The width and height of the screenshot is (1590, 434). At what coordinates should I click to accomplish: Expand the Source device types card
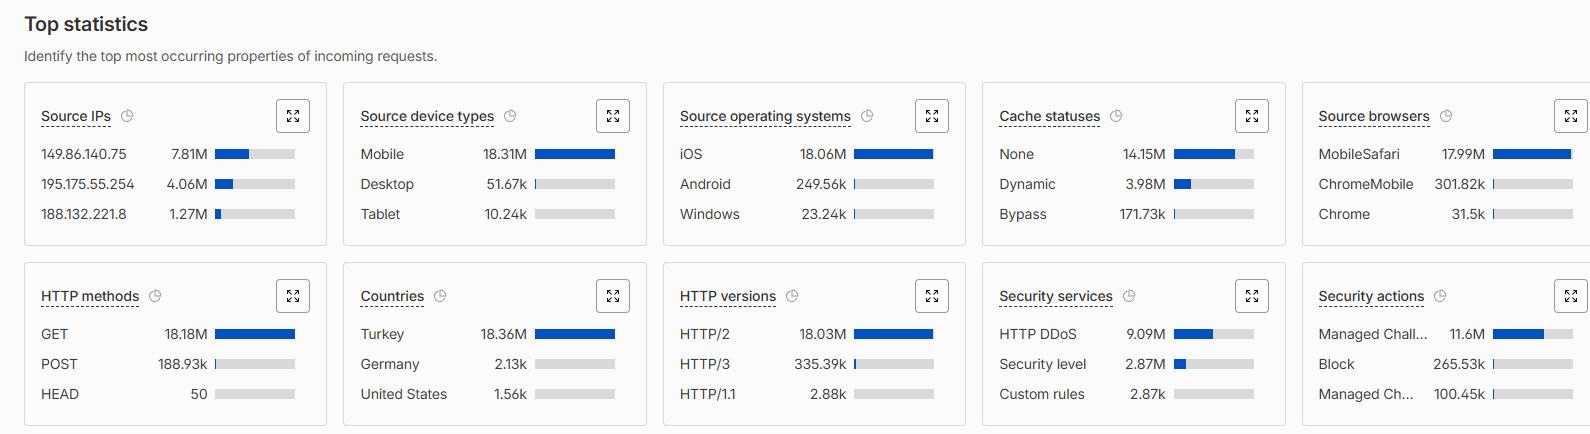click(613, 116)
